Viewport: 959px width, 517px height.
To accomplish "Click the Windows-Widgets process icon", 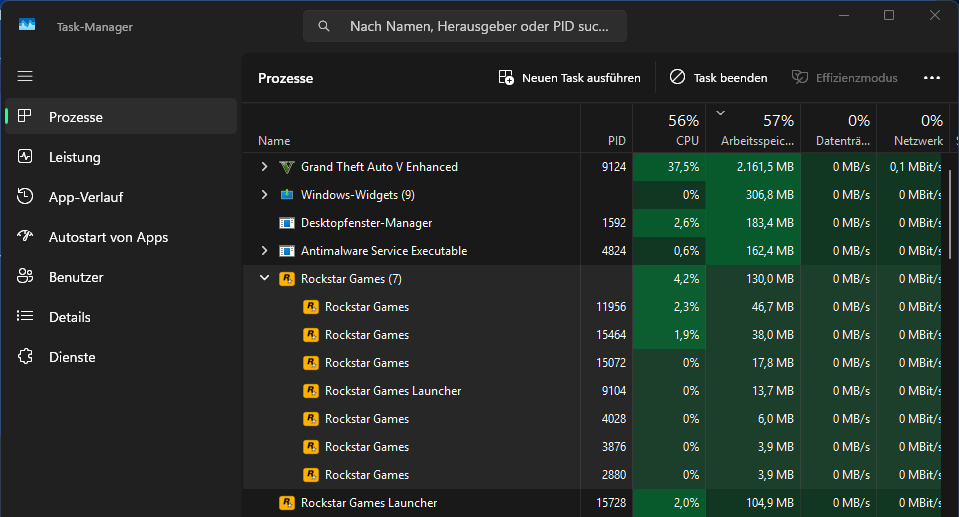I will tap(287, 195).
